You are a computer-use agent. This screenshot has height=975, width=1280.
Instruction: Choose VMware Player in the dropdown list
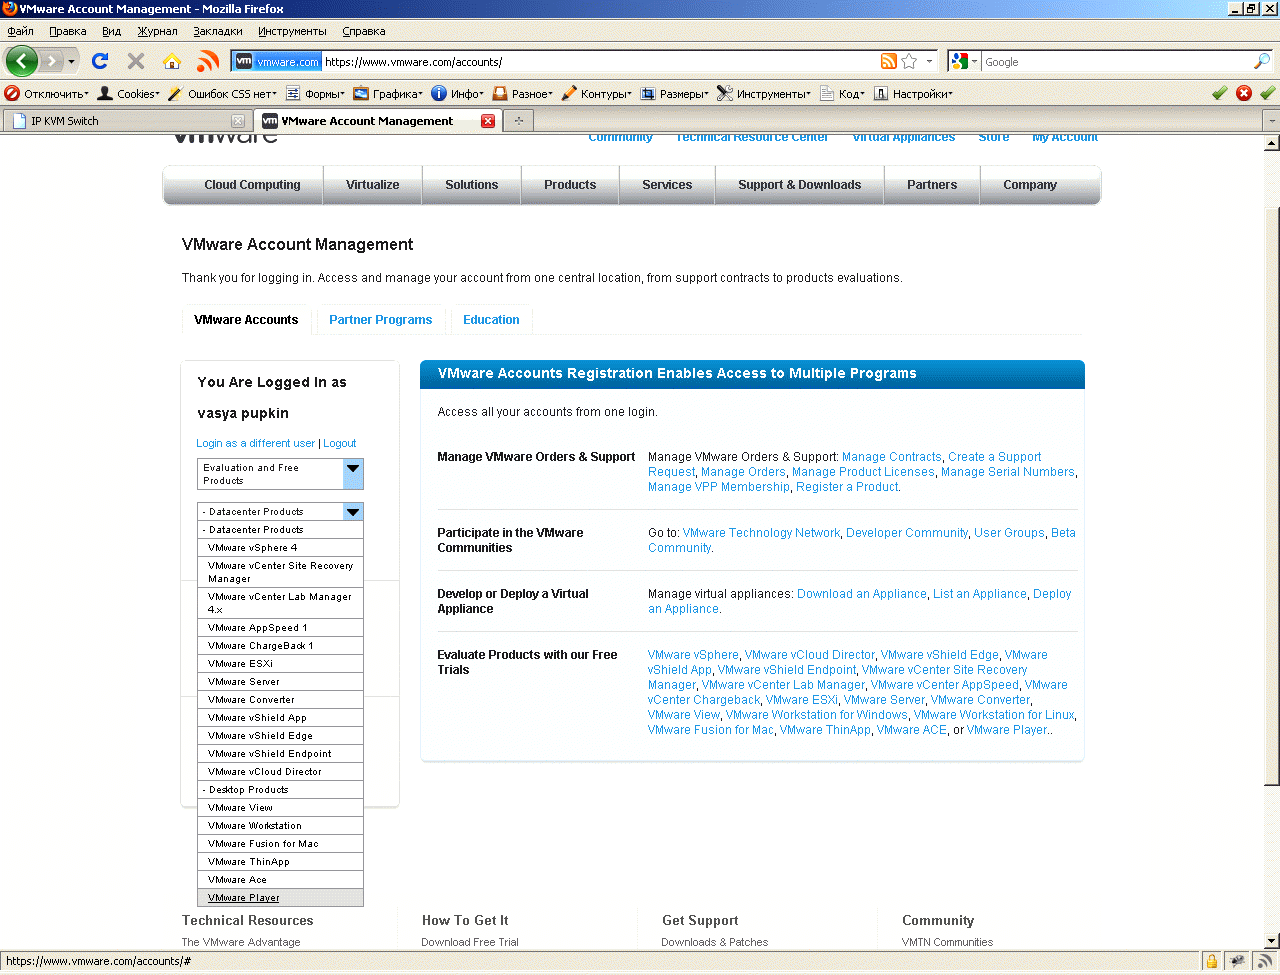[280, 898]
